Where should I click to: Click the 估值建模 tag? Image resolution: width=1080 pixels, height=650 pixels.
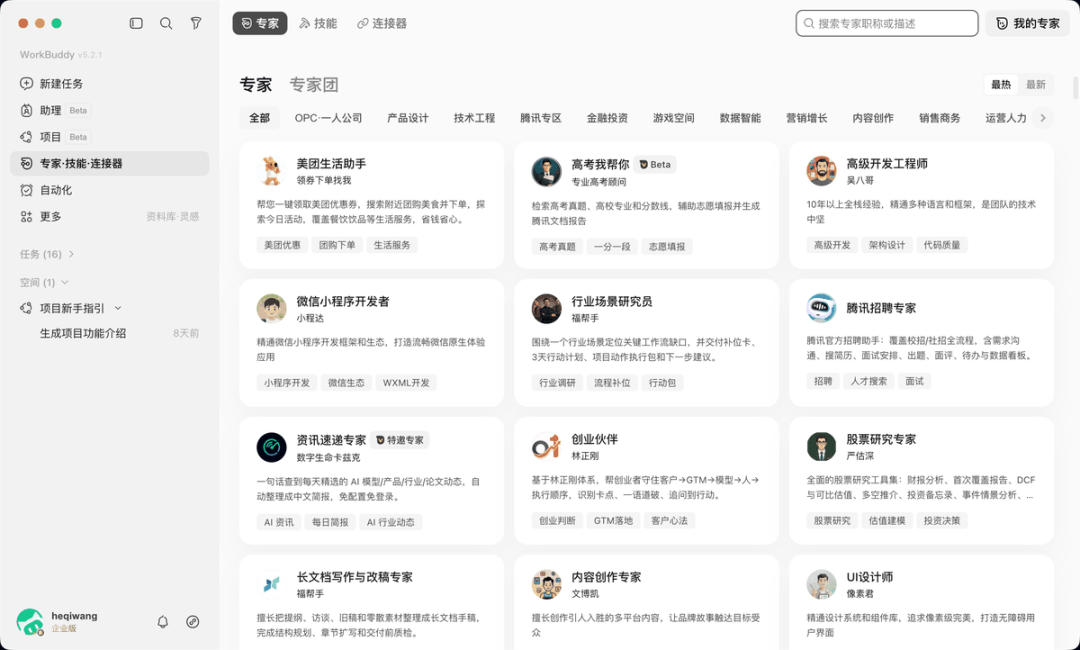click(x=886, y=521)
